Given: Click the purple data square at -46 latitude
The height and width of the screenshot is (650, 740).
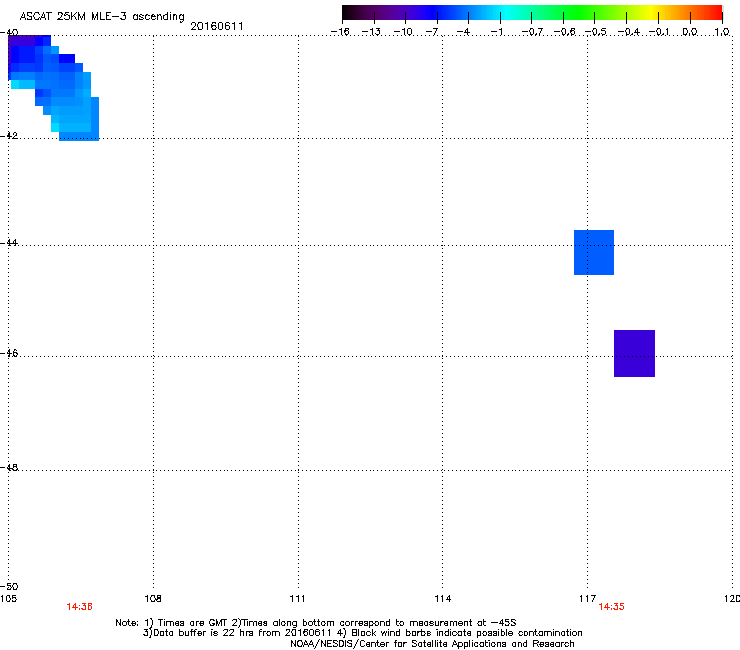Looking at the screenshot, I should point(634,353).
